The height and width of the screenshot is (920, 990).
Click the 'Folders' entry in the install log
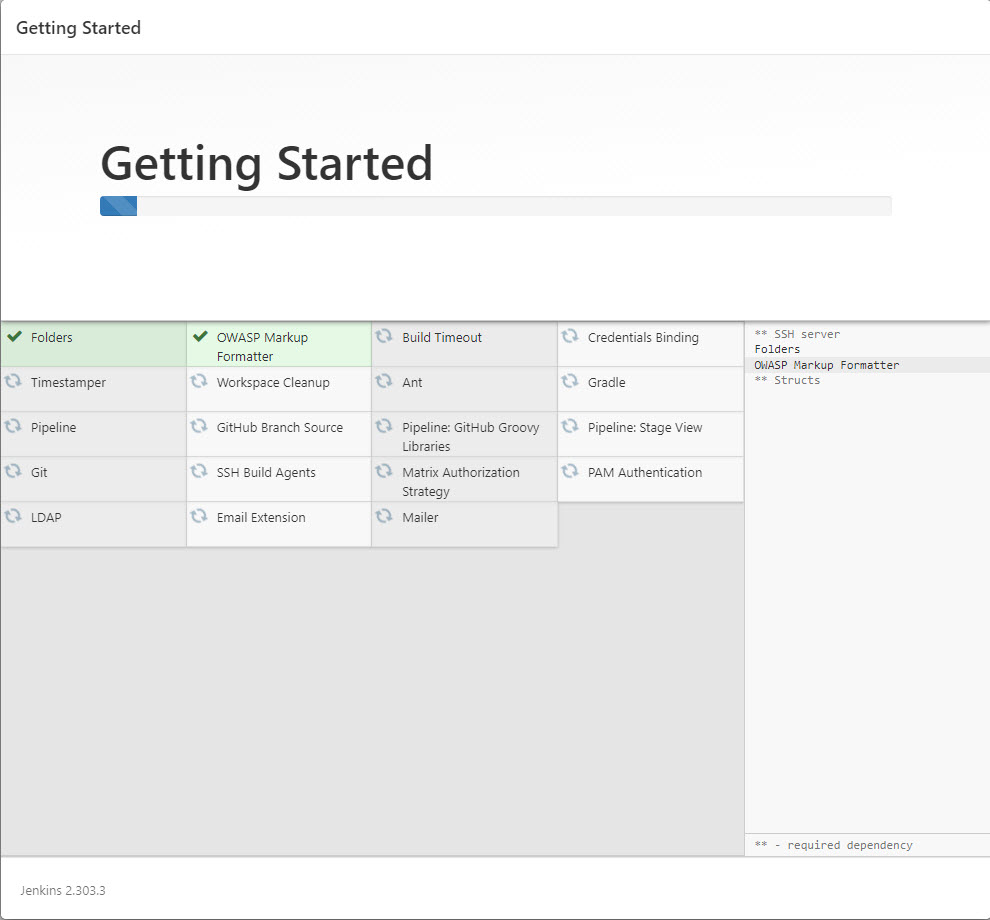tap(777, 349)
